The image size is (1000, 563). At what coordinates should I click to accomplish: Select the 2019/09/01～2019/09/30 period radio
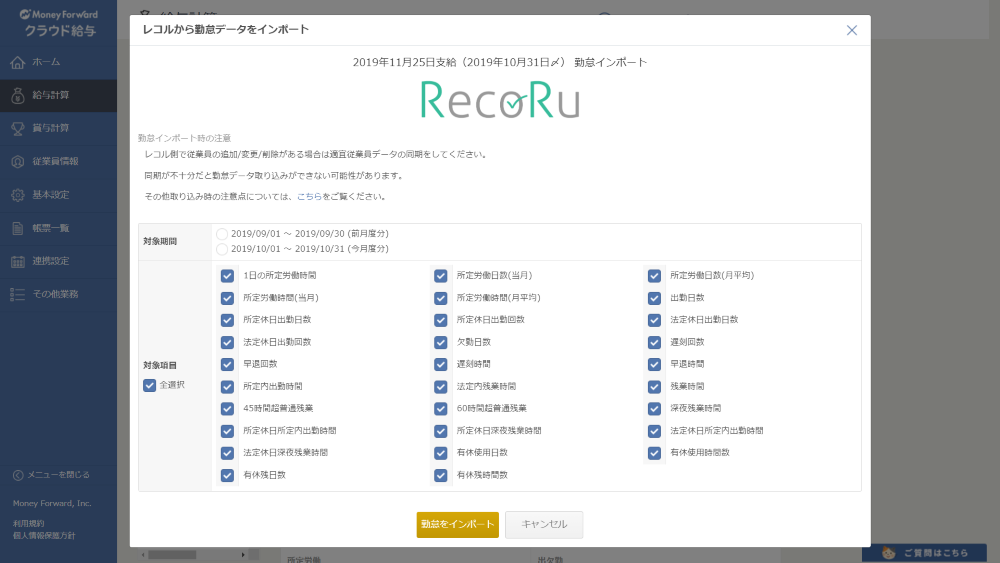point(222,234)
